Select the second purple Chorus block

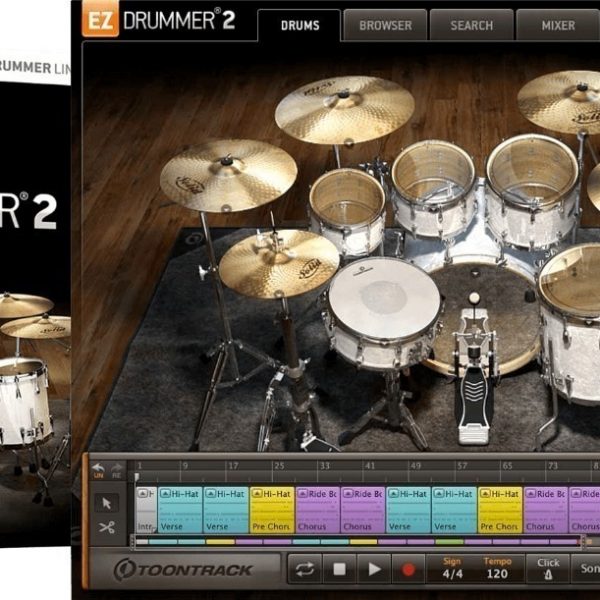[x=363, y=510]
